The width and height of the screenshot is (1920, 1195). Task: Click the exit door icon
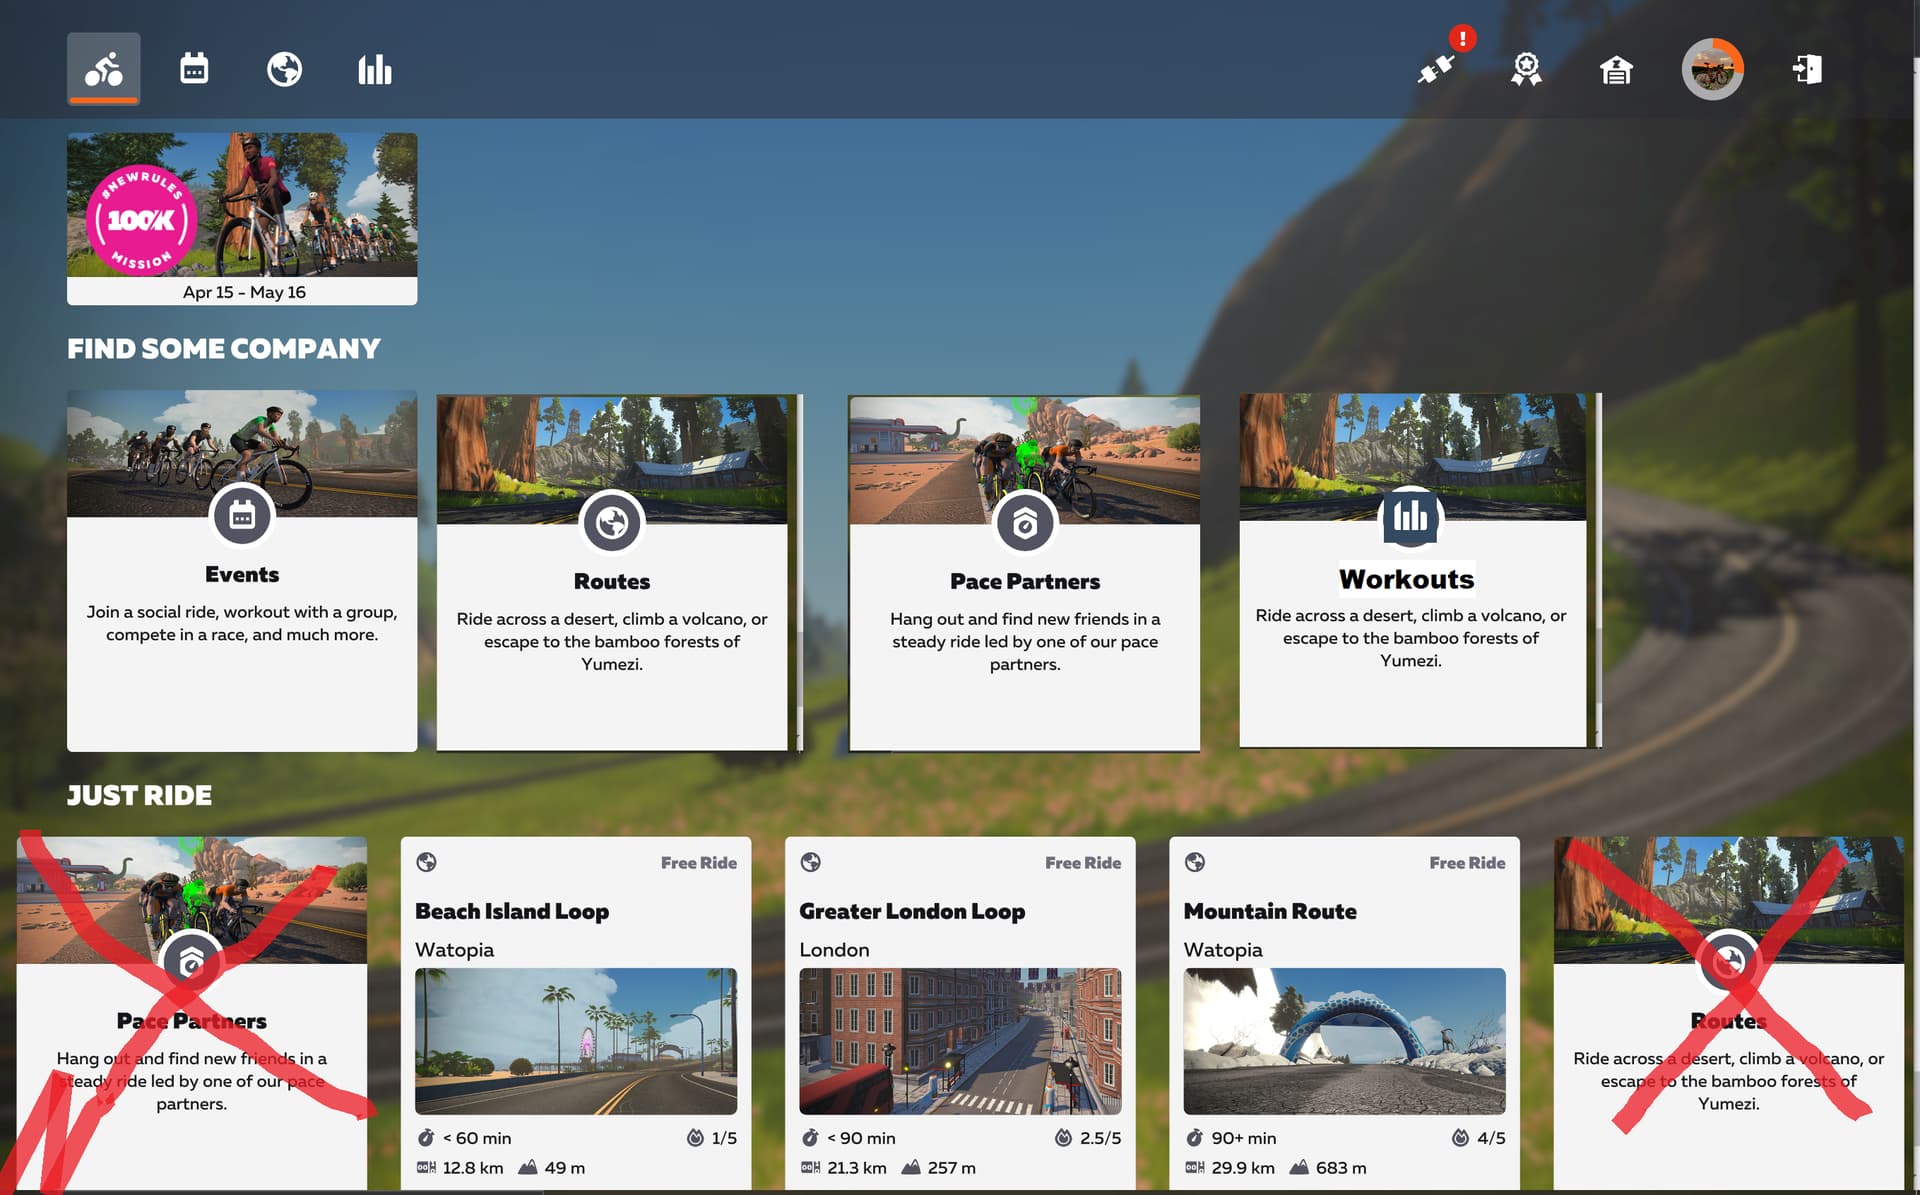(x=1807, y=69)
